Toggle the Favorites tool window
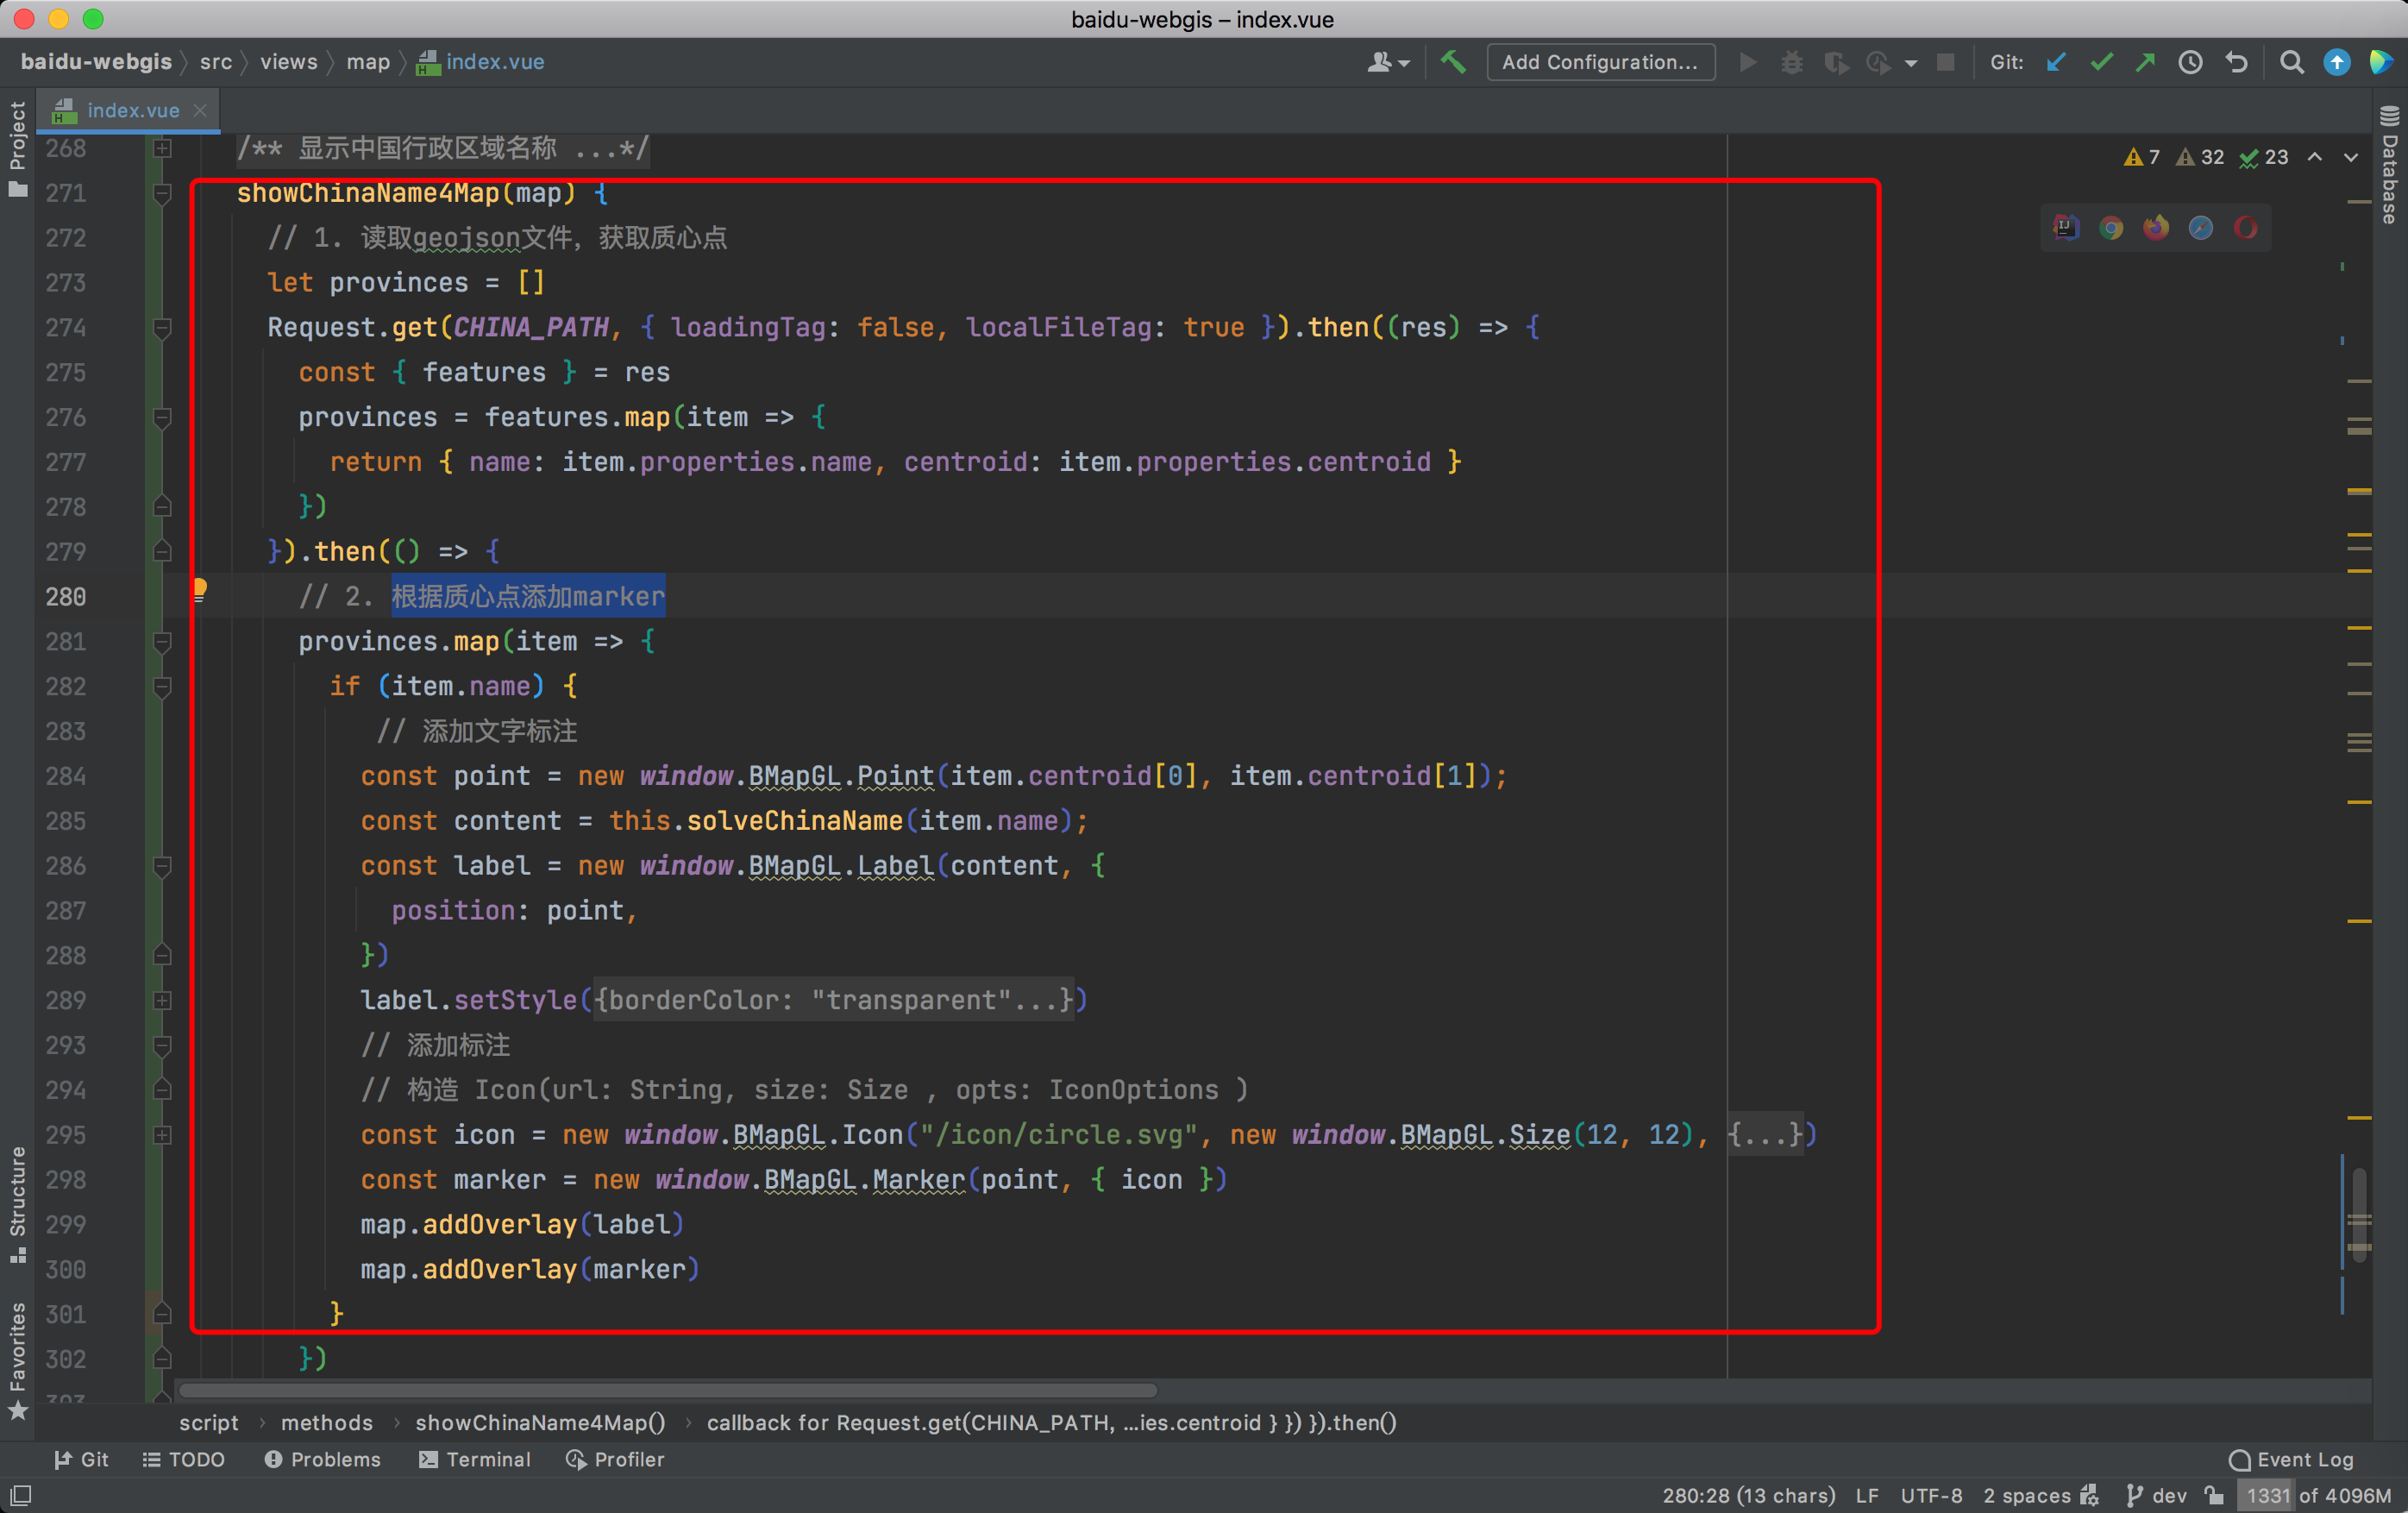The width and height of the screenshot is (2408, 1513). pos(17,1361)
